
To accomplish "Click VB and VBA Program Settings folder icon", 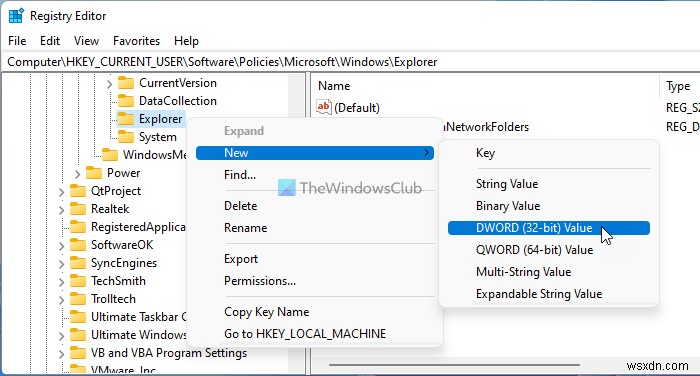I will pyautogui.click(x=78, y=353).
